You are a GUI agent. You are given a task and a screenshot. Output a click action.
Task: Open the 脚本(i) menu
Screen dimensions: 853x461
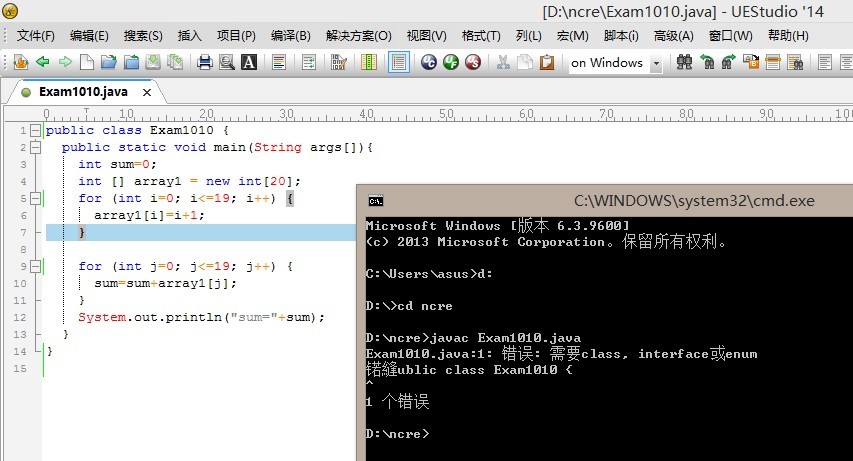tap(621, 35)
